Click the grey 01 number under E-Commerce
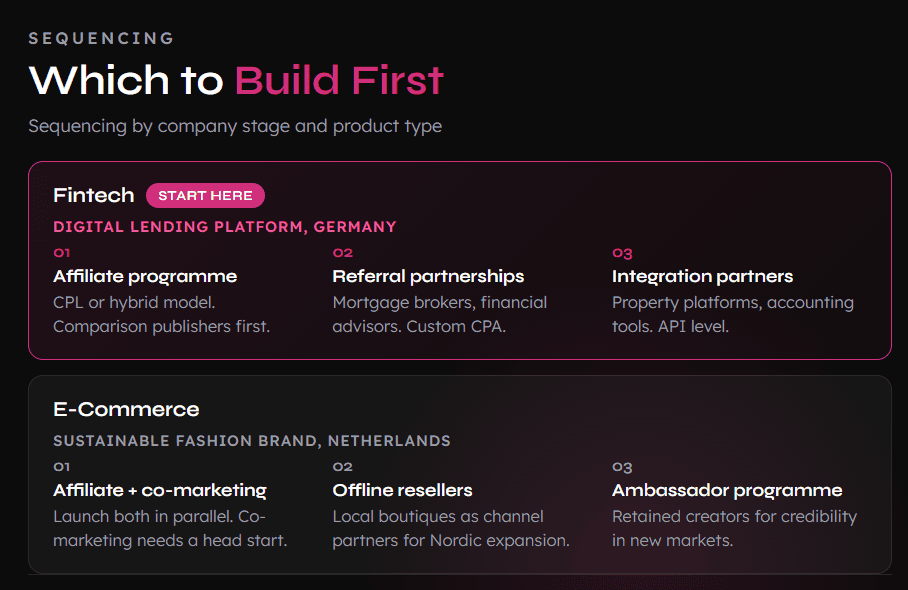This screenshot has width=908, height=590. tap(62, 467)
